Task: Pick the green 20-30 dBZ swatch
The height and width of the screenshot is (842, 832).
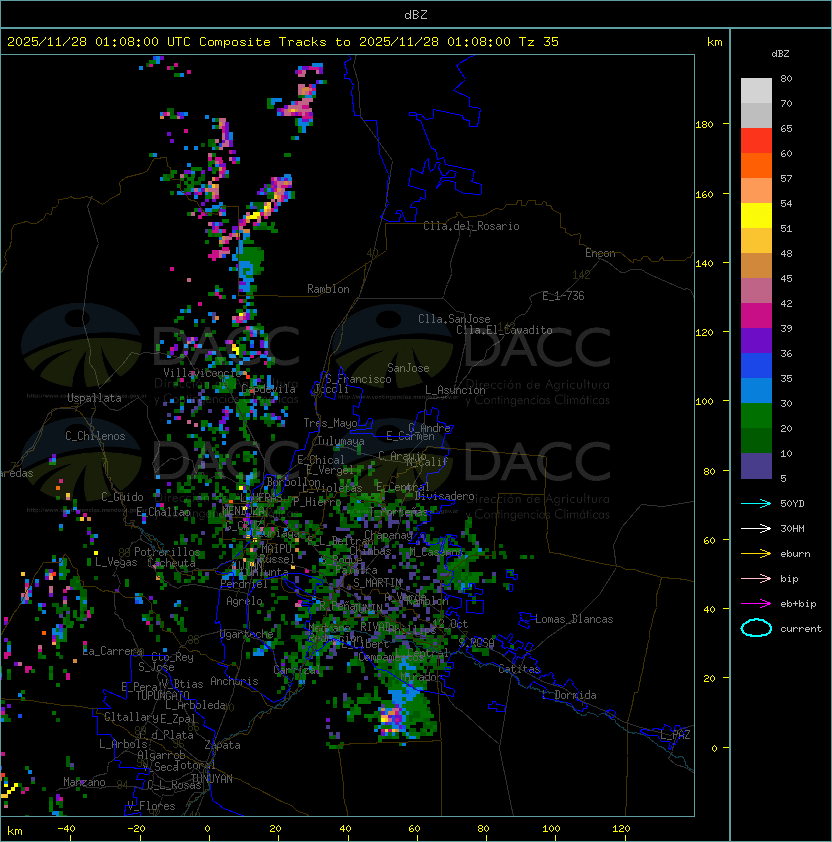Action: (x=756, y=416)
